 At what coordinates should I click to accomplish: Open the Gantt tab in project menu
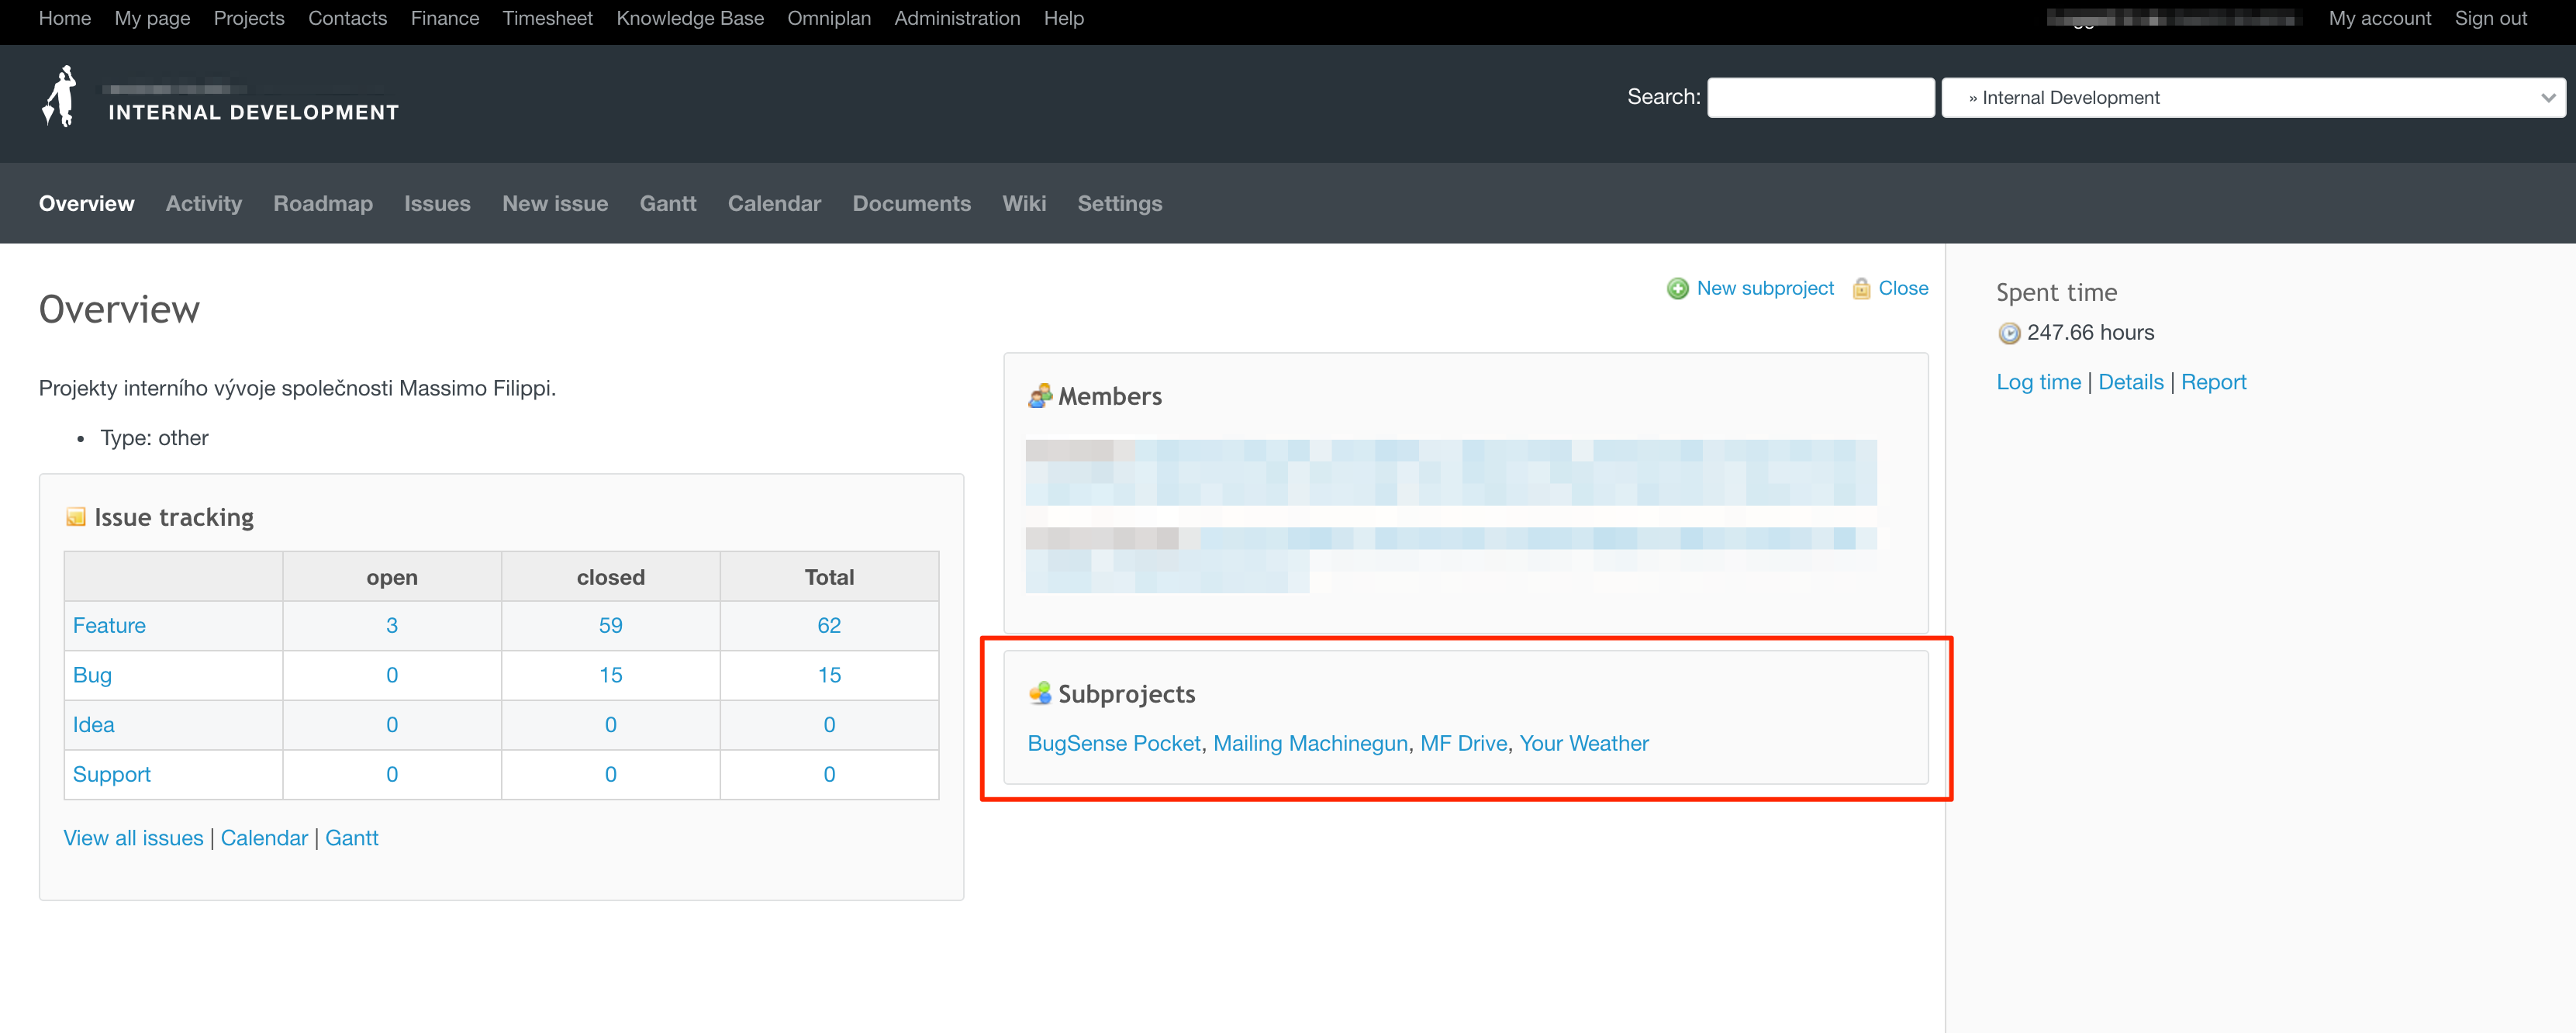click(x=667, y=204)
